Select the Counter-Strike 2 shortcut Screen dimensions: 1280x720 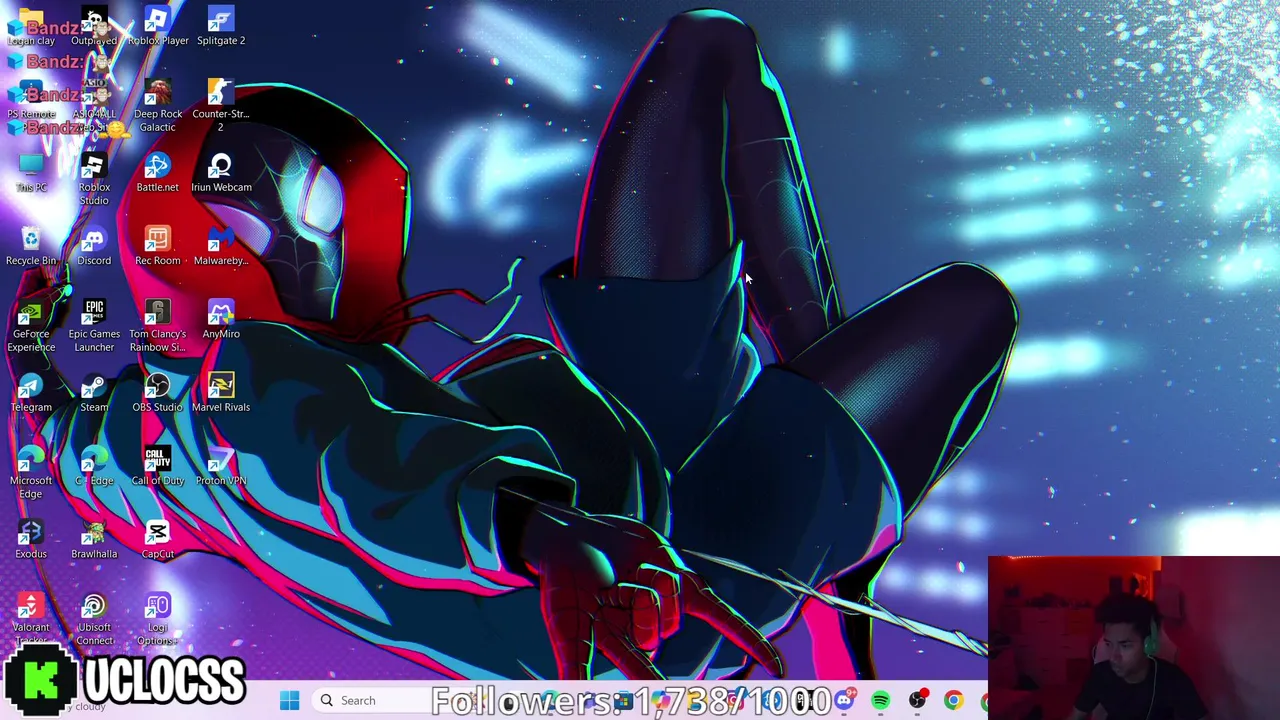pyautogui.click(x=221, y=106)
